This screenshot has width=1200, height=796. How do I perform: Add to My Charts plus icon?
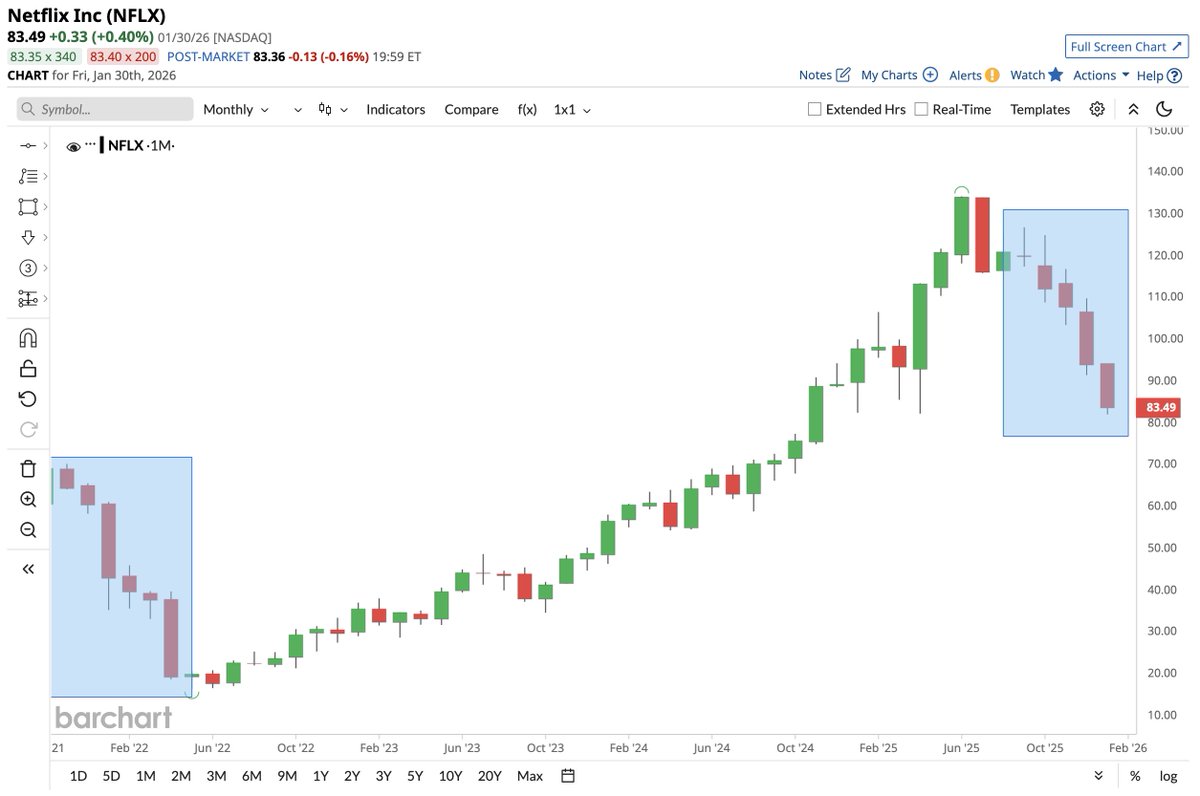[930, 74]
